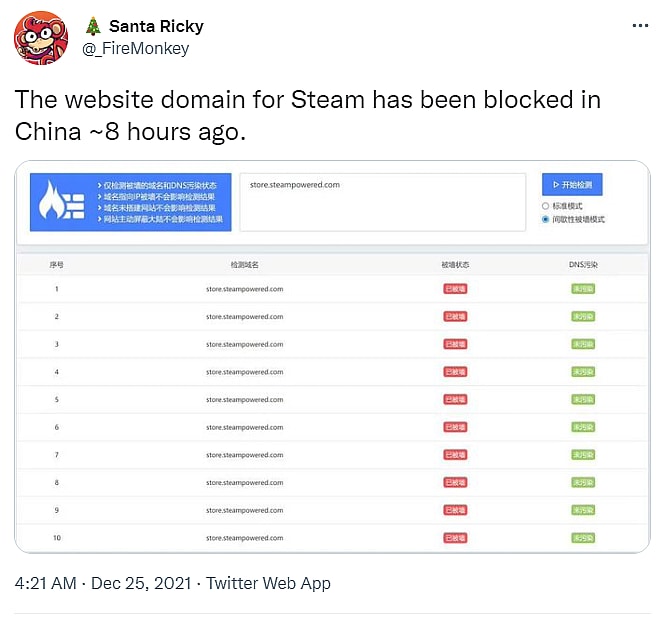
Task: Select the 标准模式 radio option
Action: click(545, 206)
